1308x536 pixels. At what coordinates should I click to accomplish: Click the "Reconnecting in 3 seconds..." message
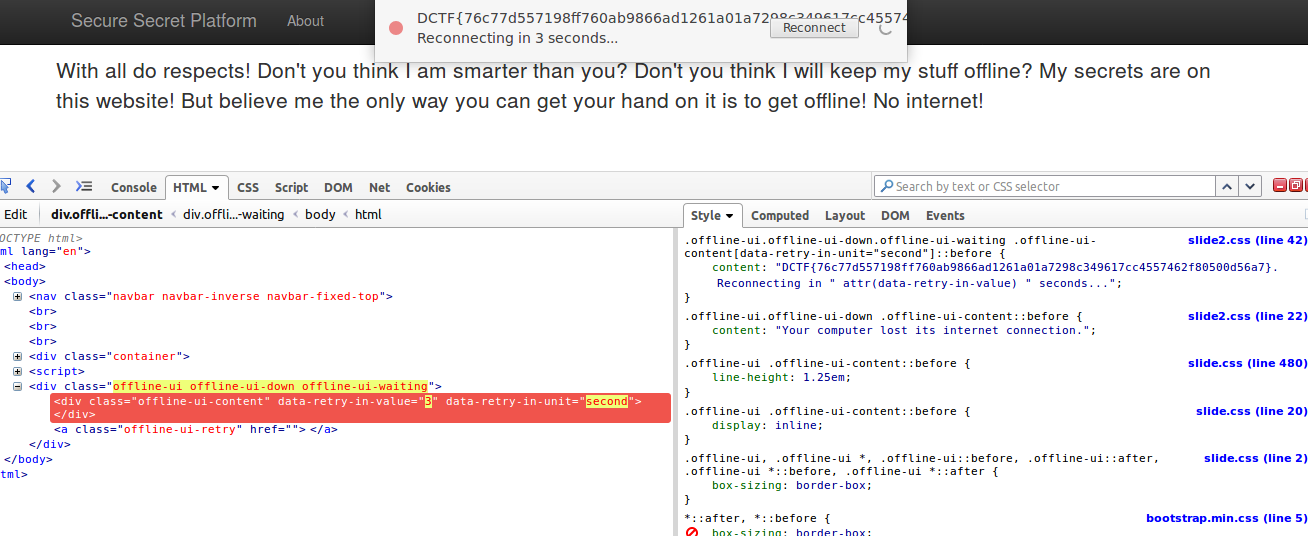(517, 38)
